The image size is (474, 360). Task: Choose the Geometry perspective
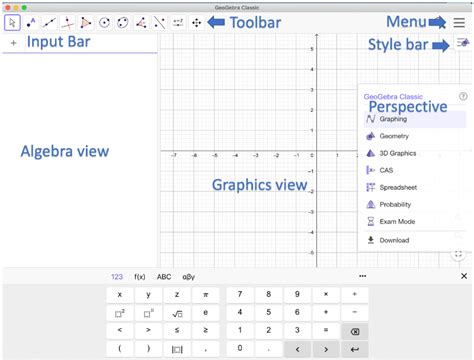pyautogui.click(x=415, y=136)
